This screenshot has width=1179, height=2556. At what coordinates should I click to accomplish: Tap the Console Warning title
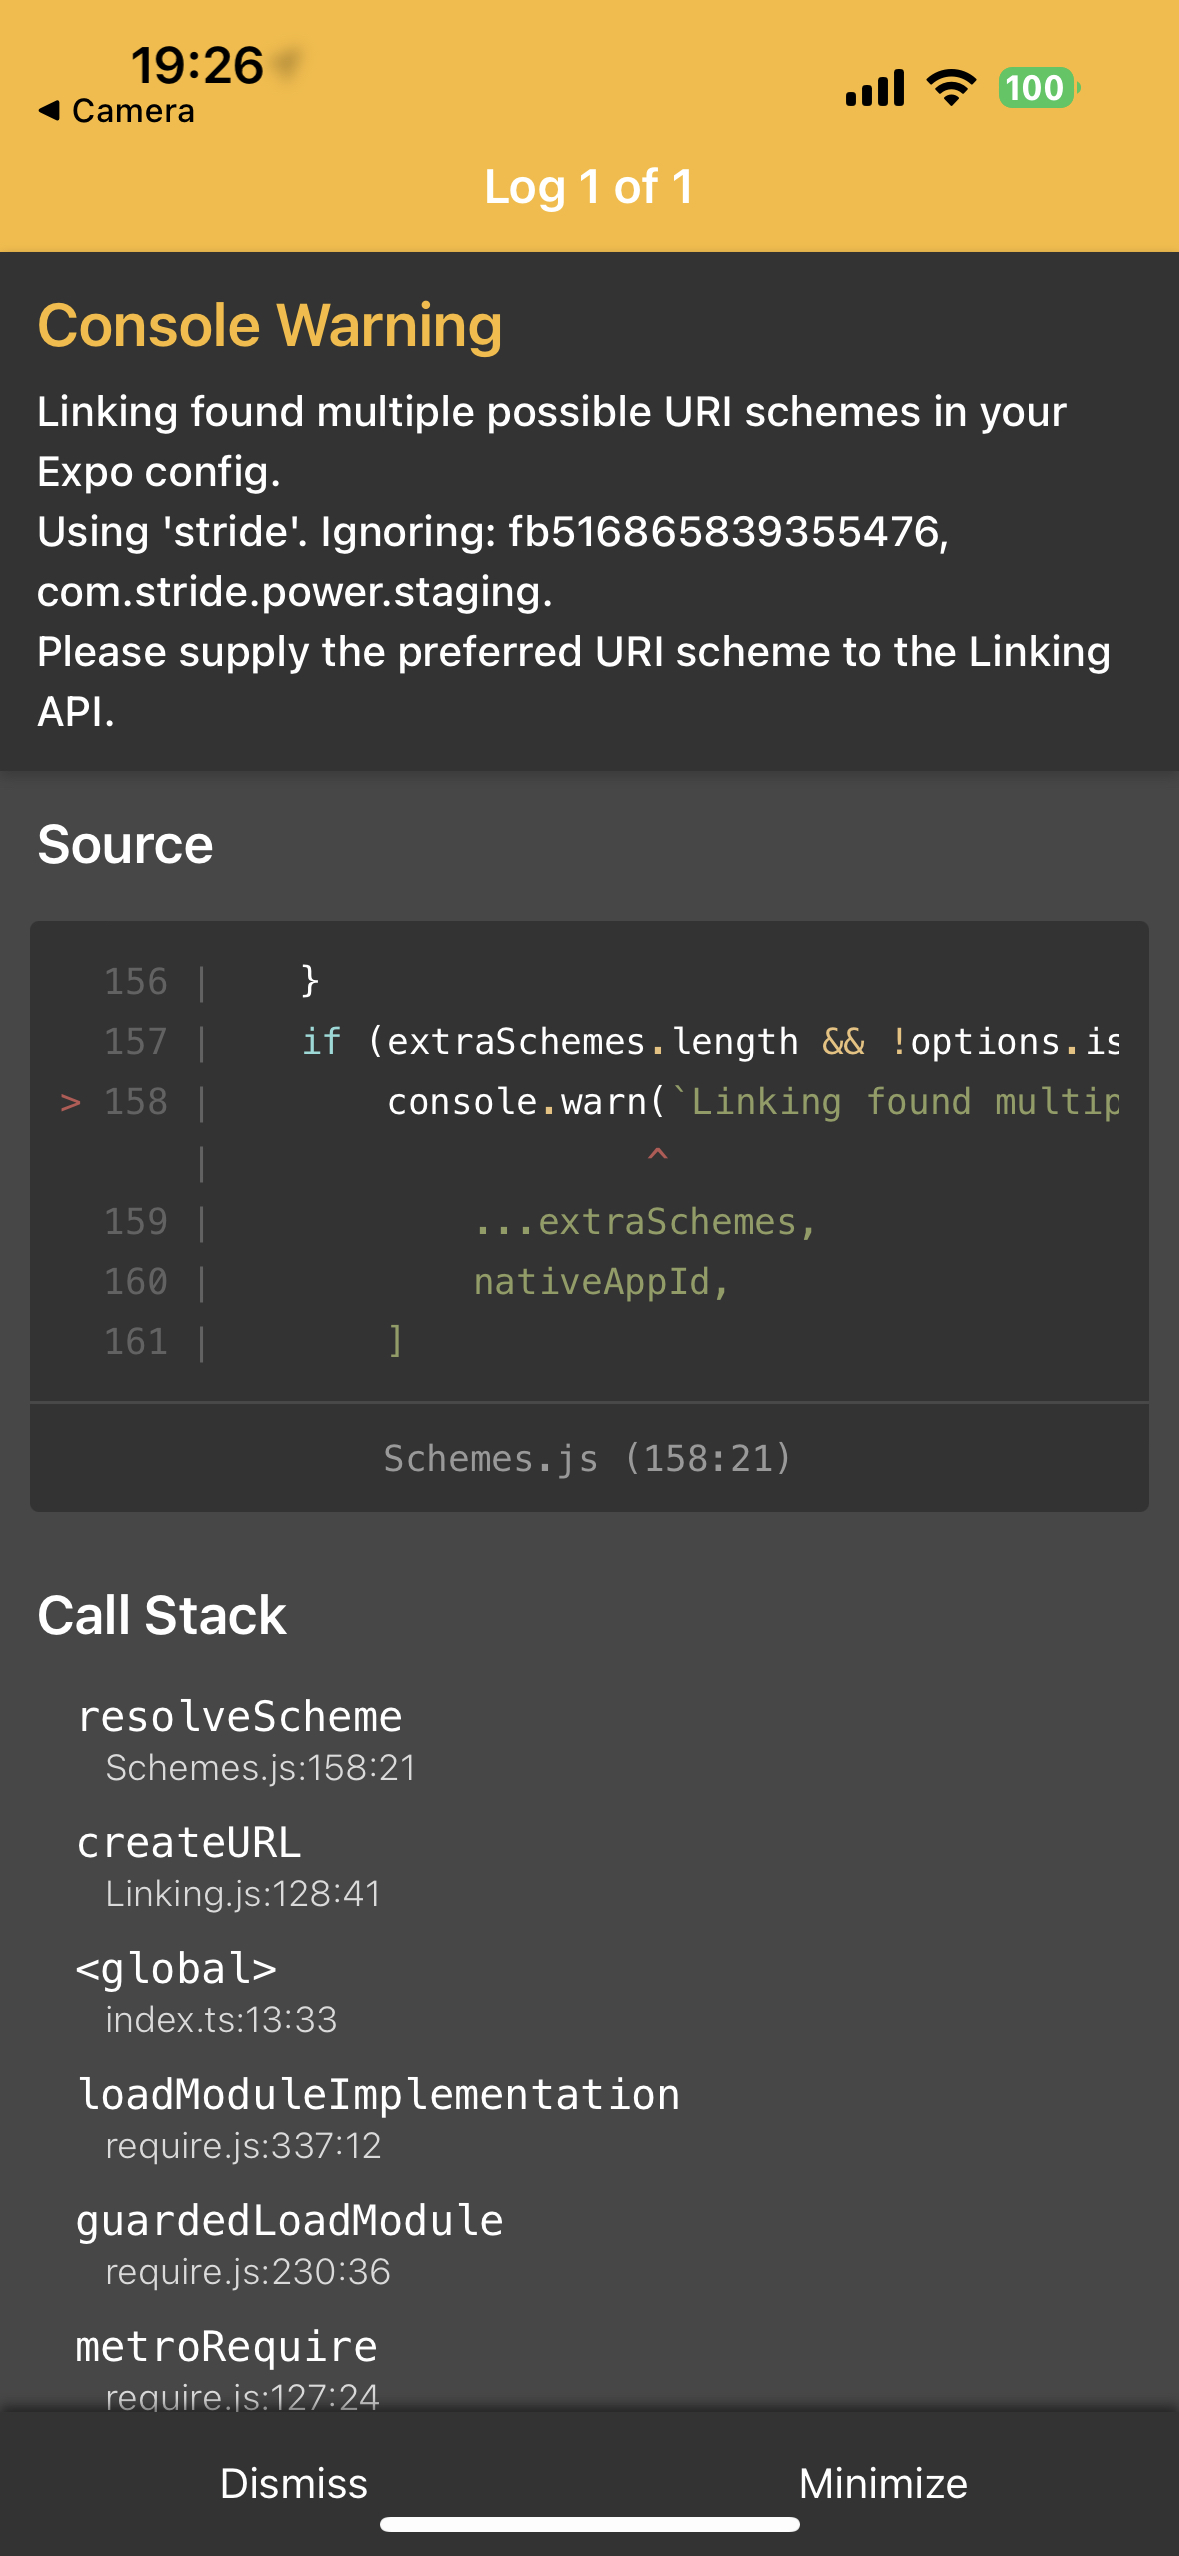point(270,325)
